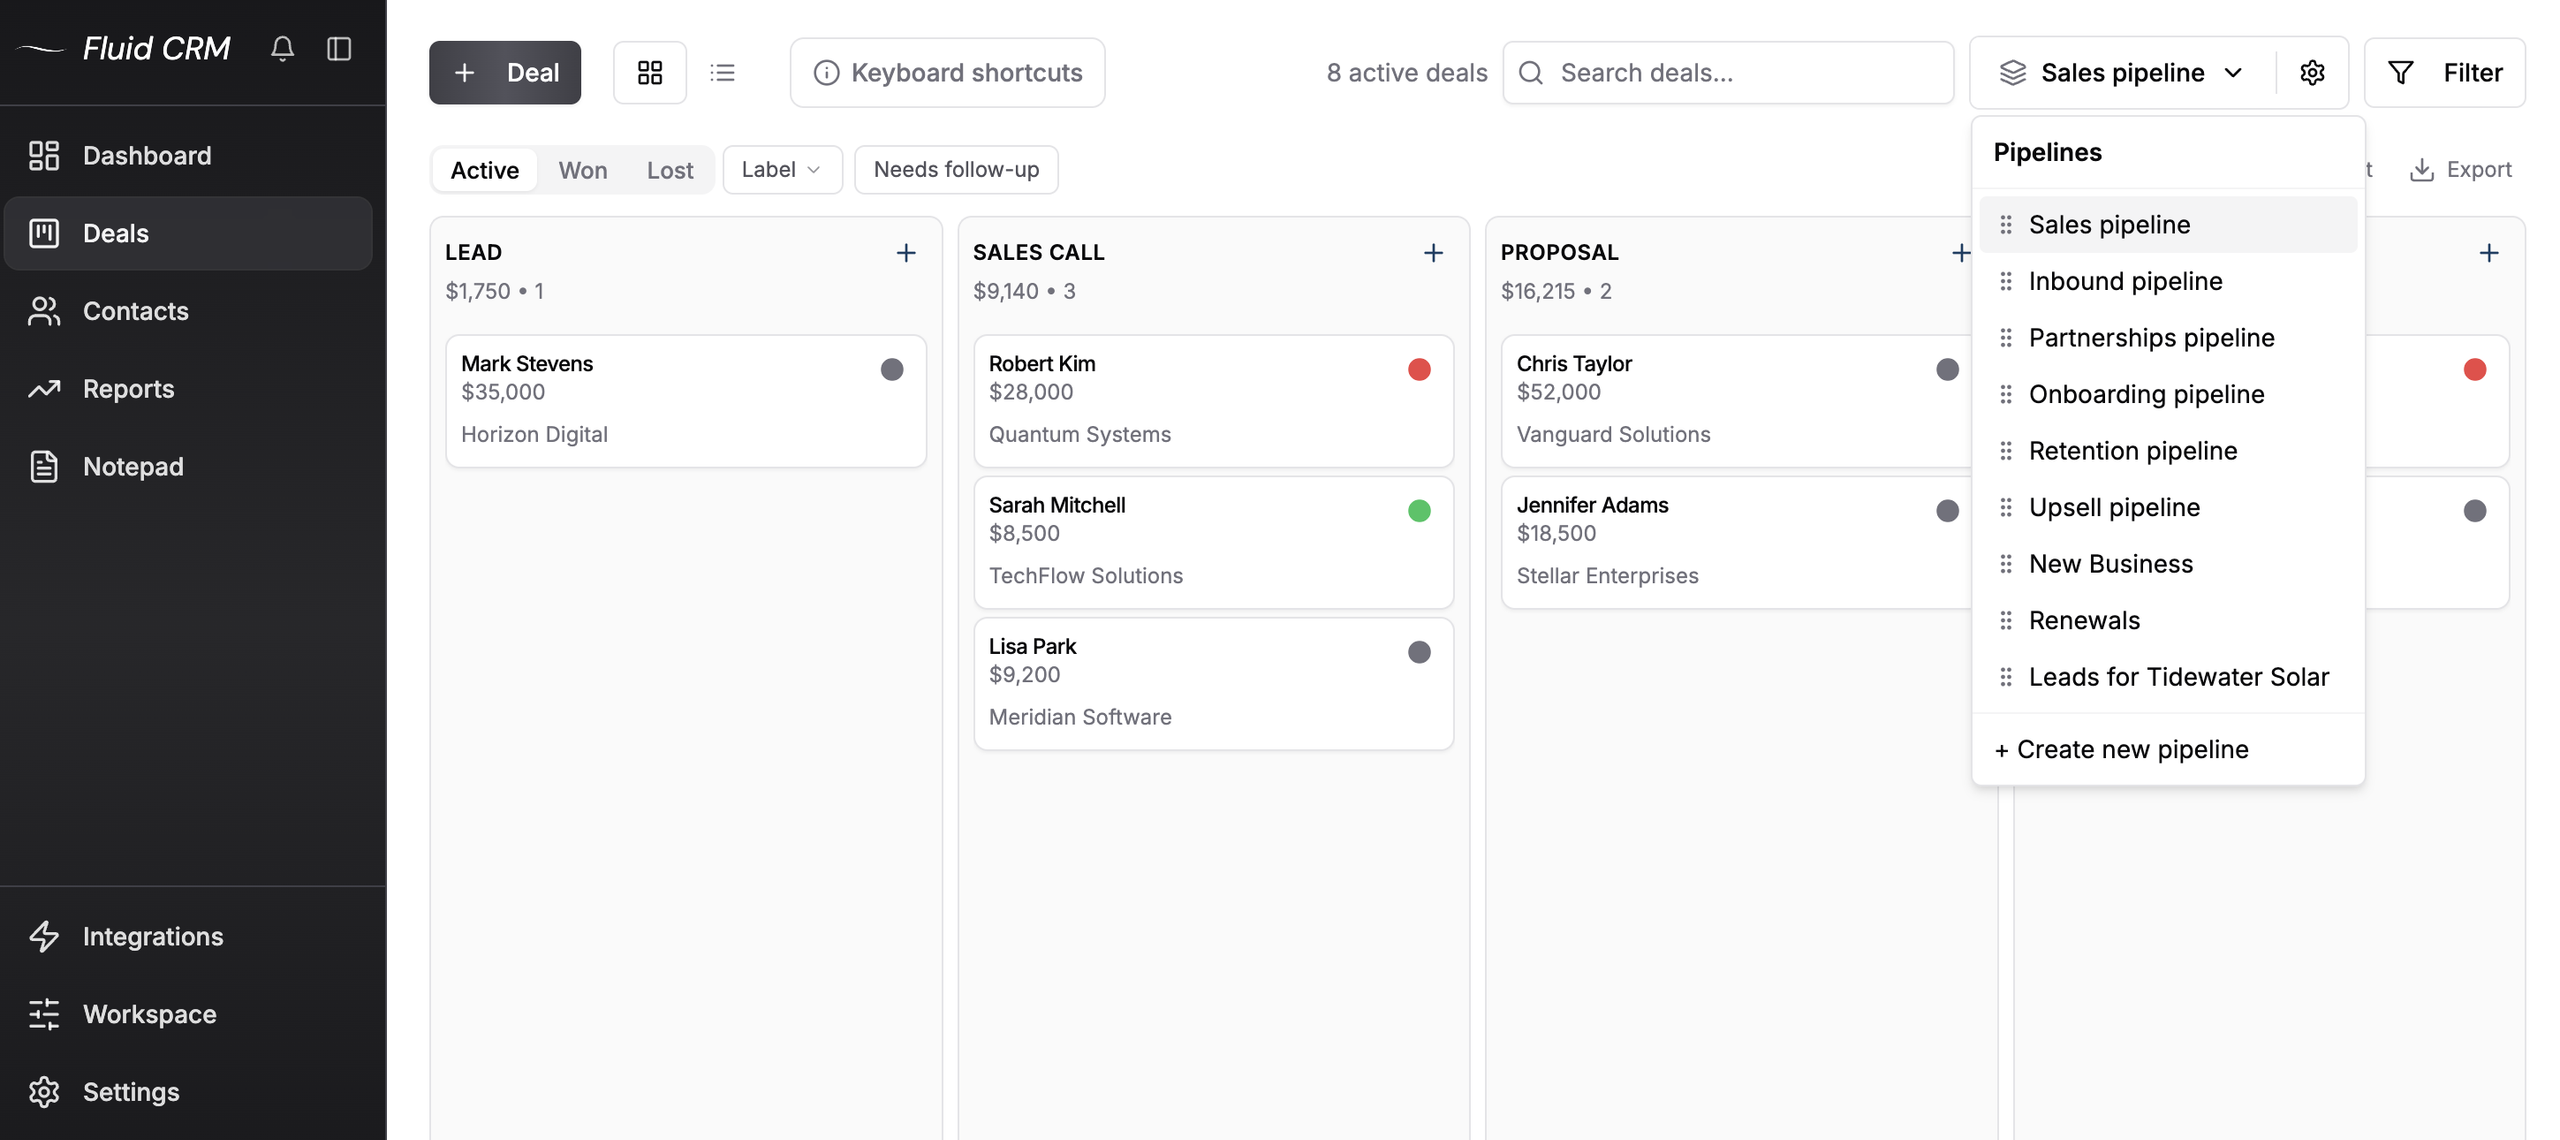Open Jennifer Adams deal card
This screenshot has height=1140, width=2560.
[x=1734, y=541]
